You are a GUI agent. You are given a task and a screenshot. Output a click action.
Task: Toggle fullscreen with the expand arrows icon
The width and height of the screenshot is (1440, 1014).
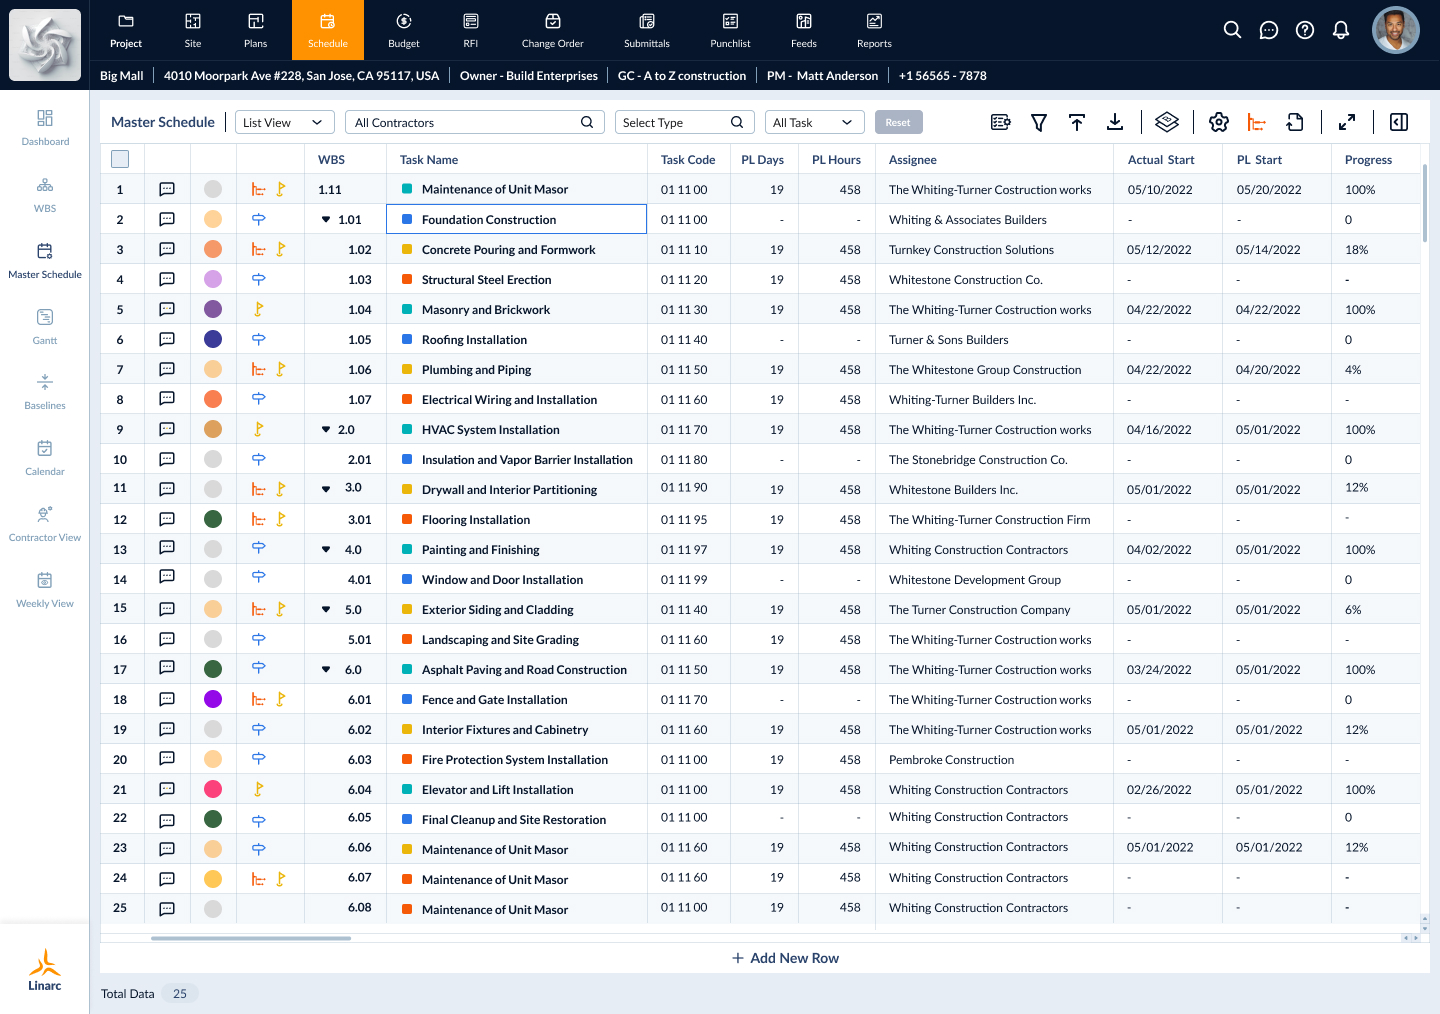tap(1347, 121)
